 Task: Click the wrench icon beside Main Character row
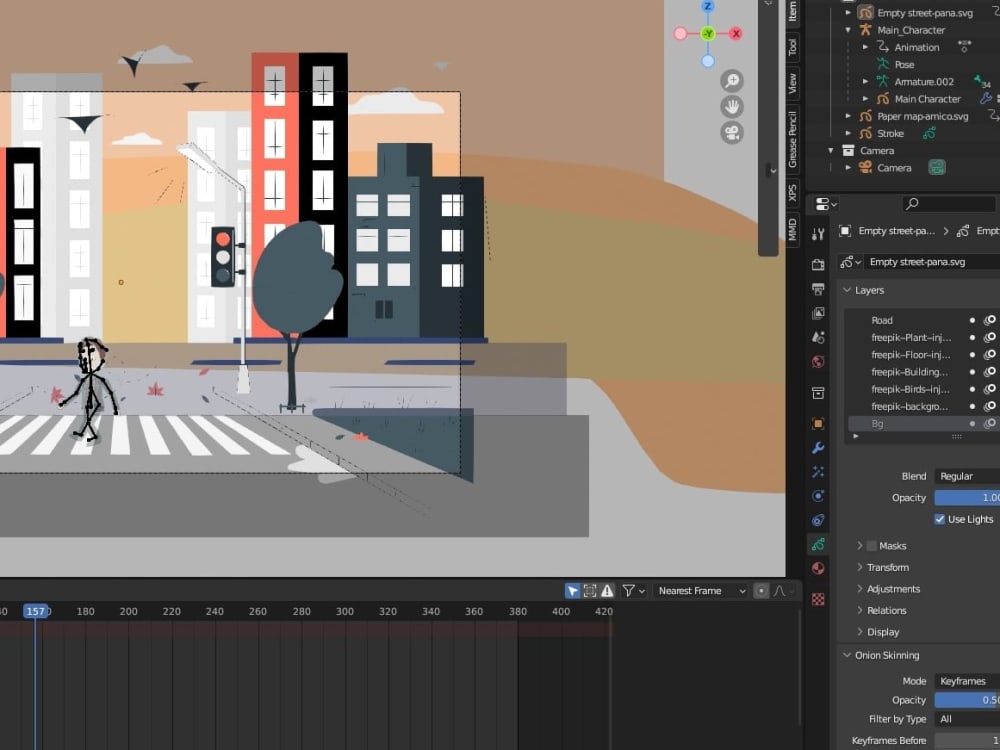986,99
